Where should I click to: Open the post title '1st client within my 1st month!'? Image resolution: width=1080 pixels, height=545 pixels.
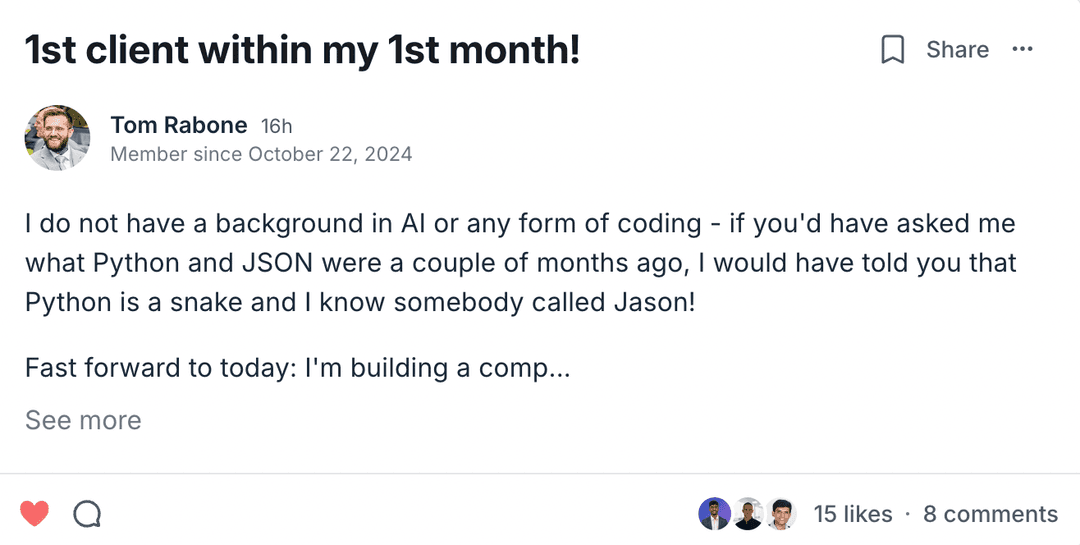pos(302,50)
